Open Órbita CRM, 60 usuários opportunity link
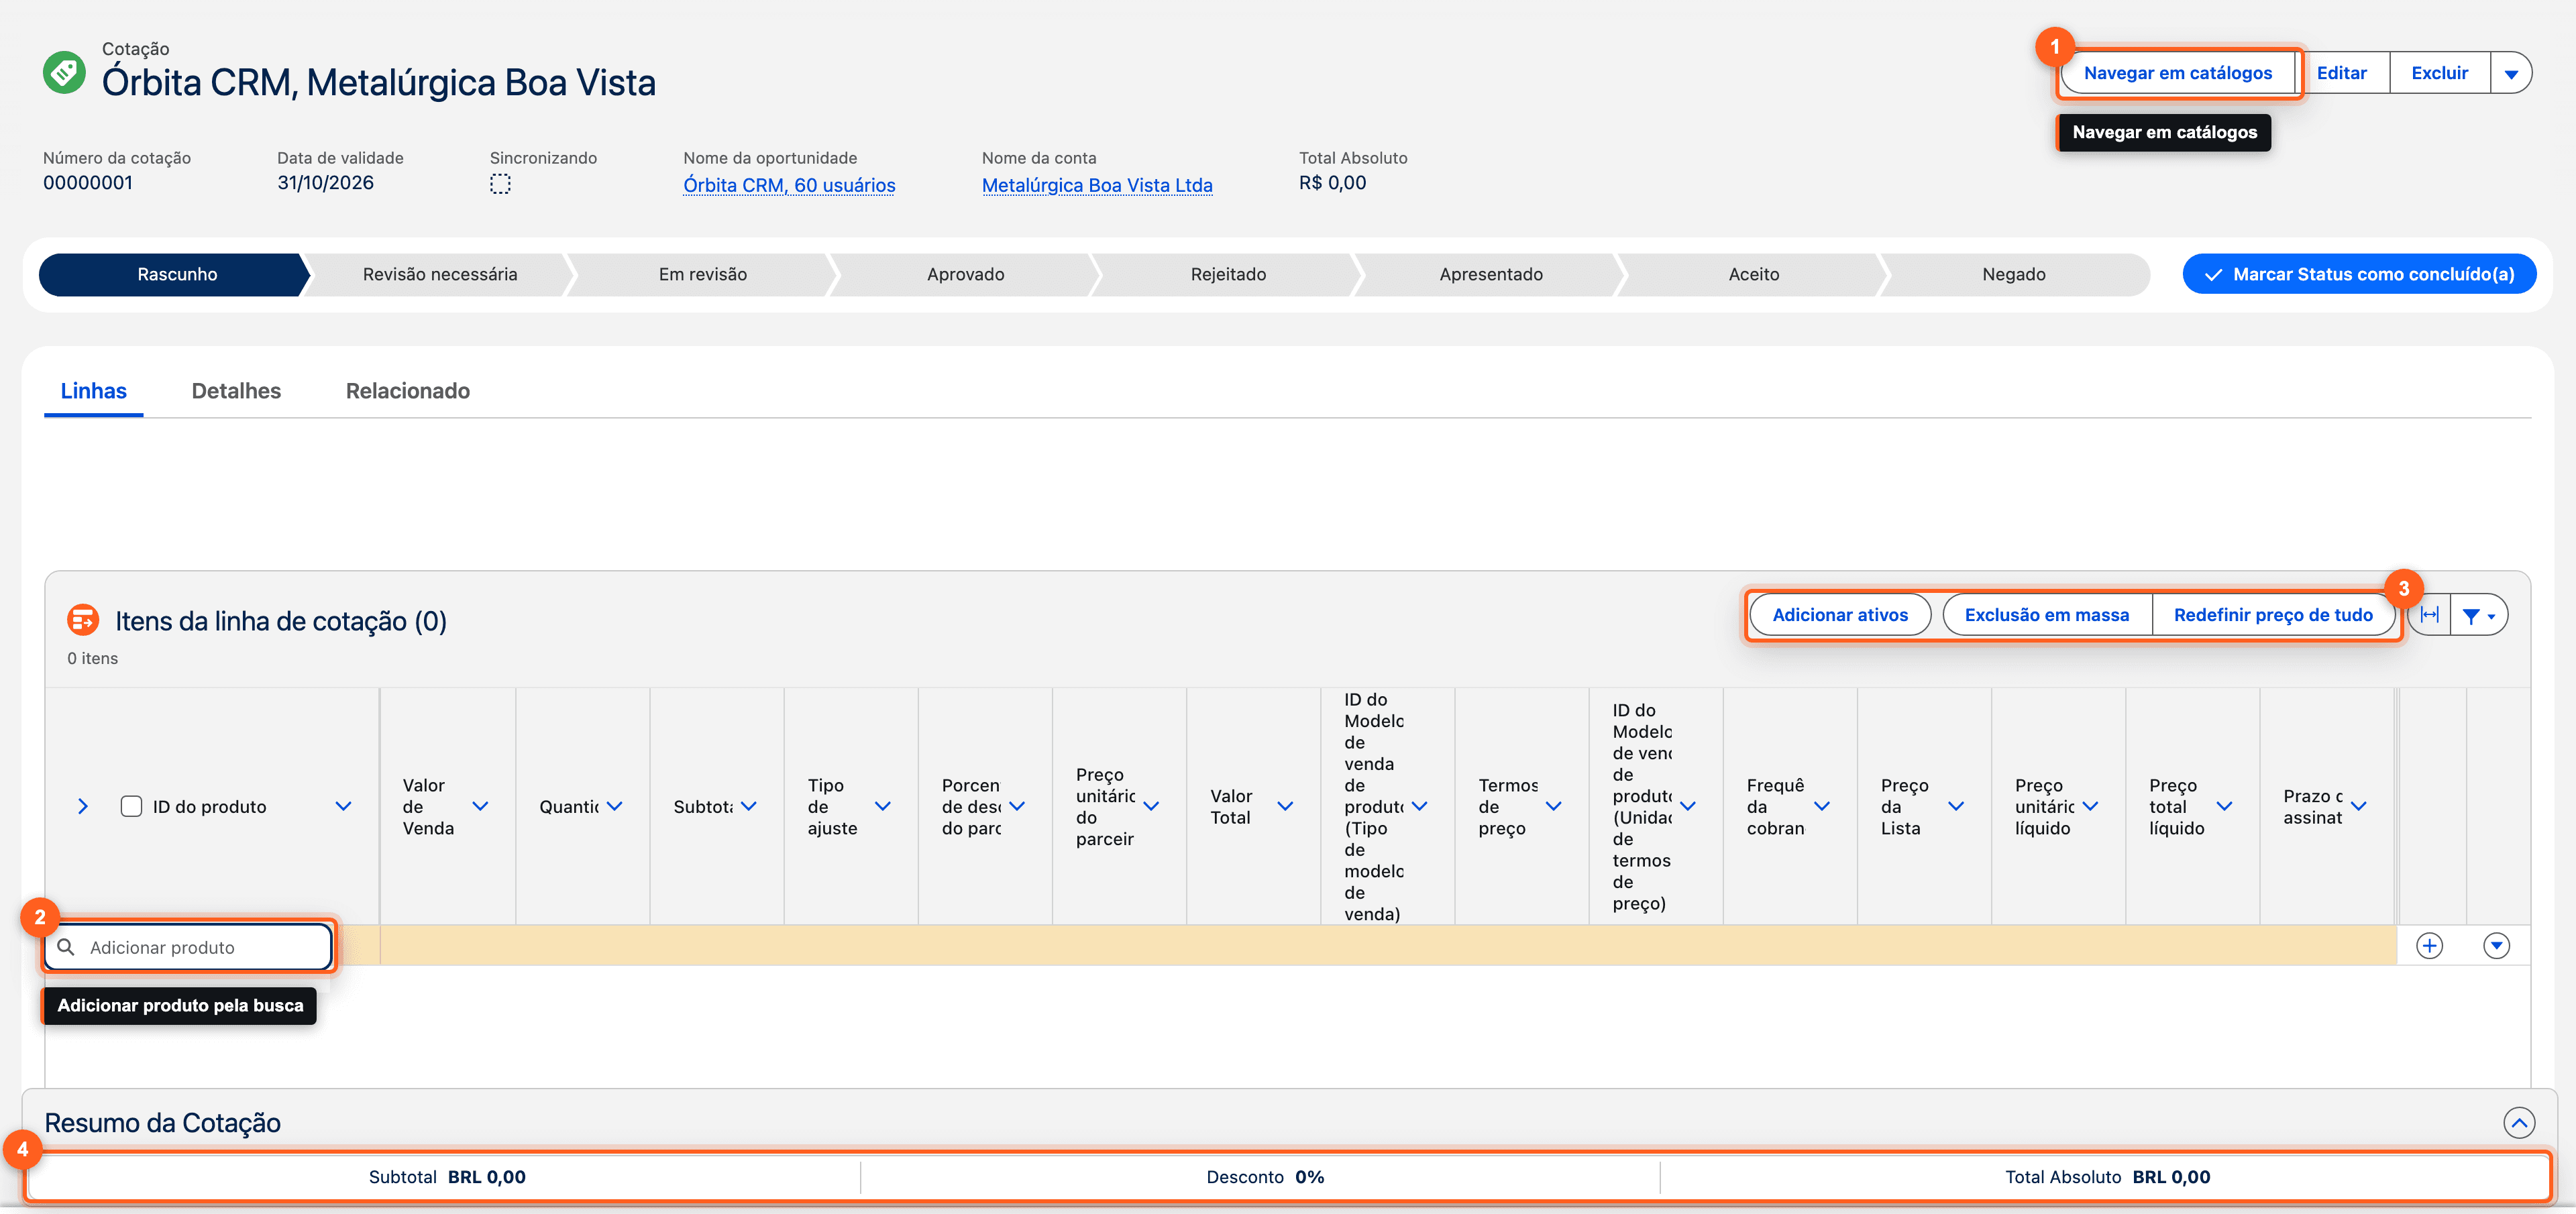The image size is (2576, 1214). (x=789, y=185)
